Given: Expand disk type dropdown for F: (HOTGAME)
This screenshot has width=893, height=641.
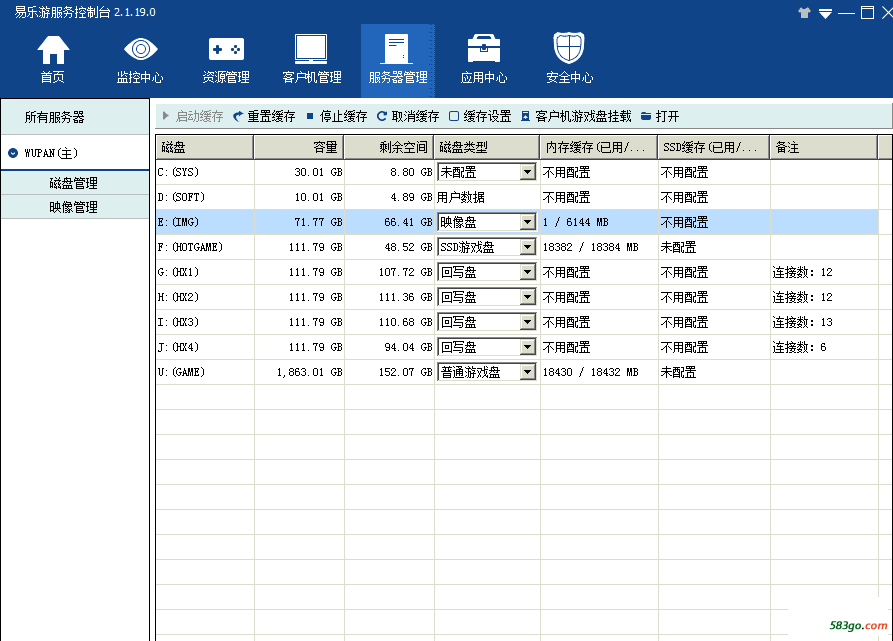Looking at the screenshot, I should pos(528,247).
